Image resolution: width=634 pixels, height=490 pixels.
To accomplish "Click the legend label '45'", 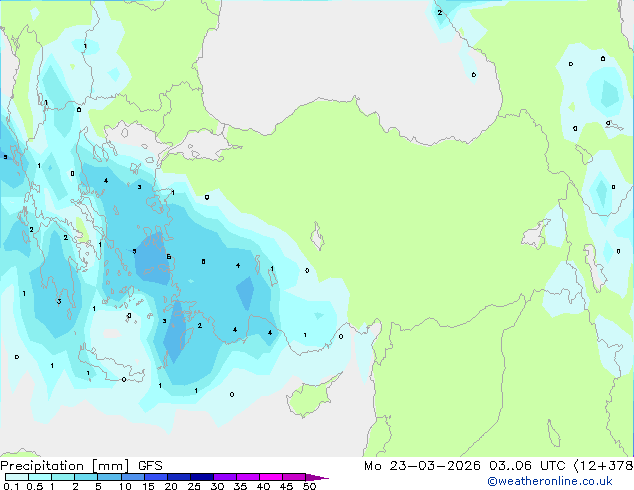I will pos(286,486).
